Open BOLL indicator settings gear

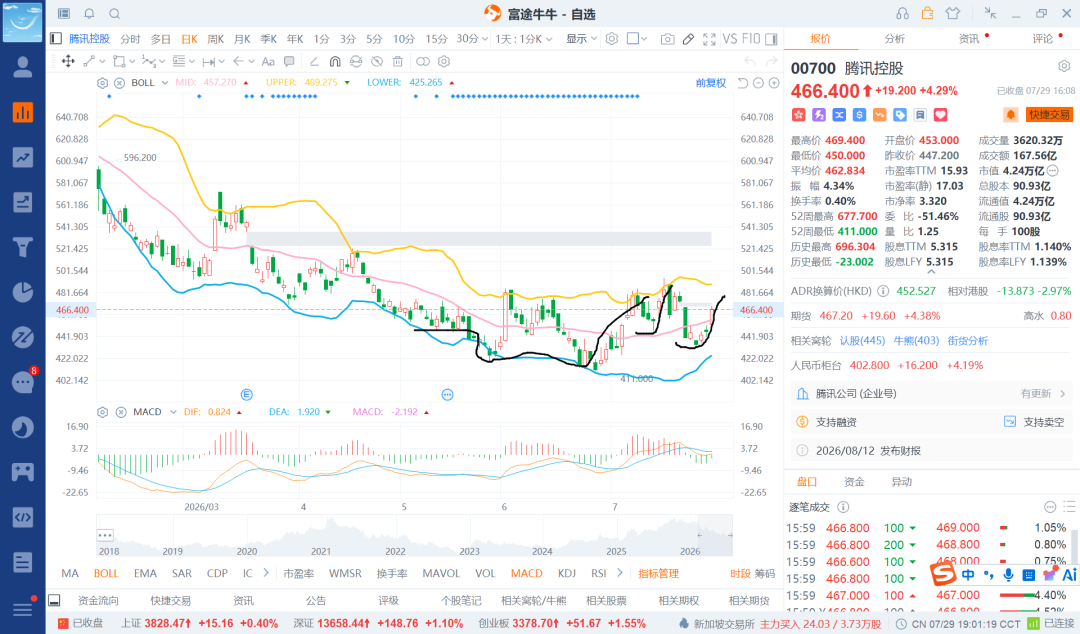point(103,83)
